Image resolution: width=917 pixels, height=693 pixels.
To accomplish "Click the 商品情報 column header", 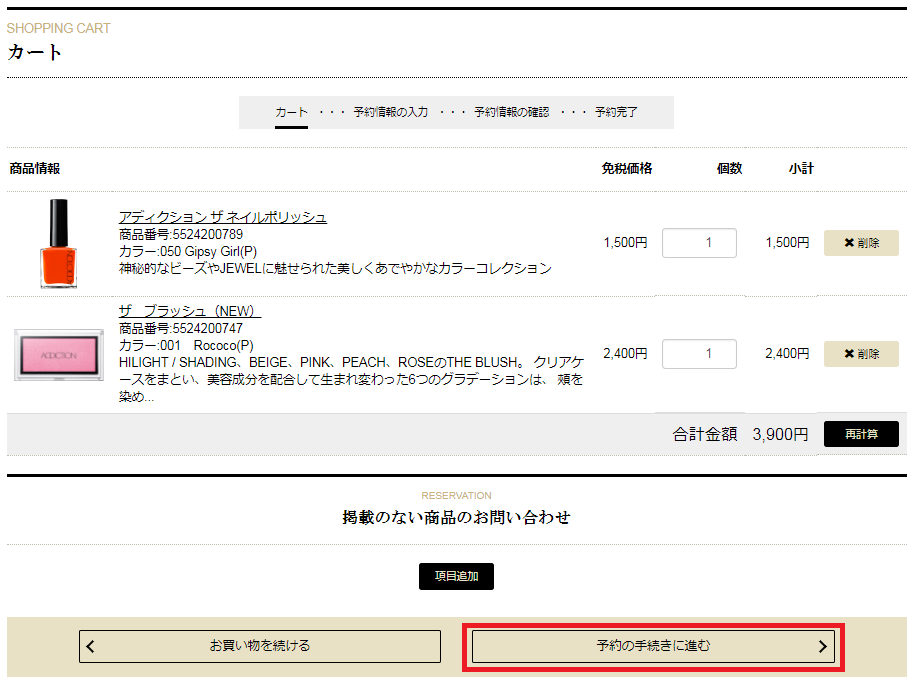I will (x=35, y=168).
